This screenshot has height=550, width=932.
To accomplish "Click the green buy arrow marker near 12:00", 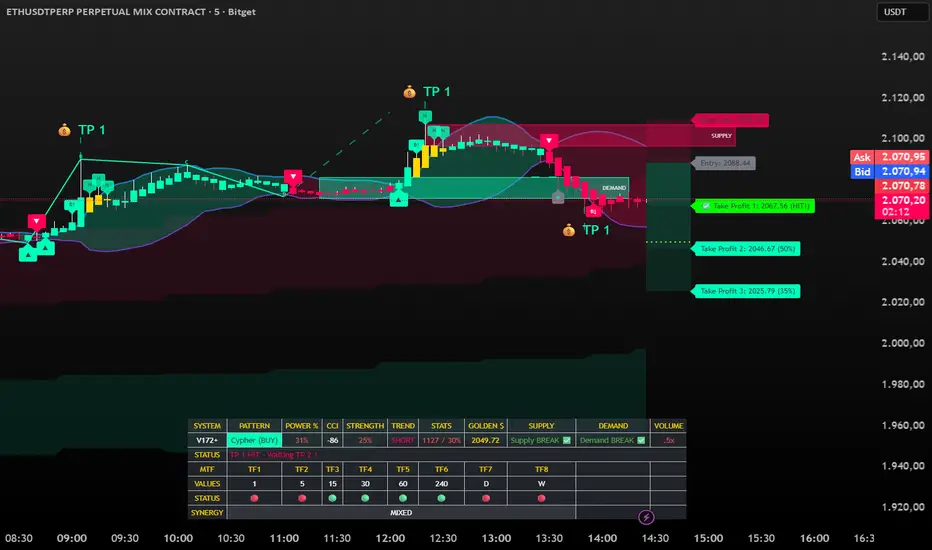I will point(399,199).
